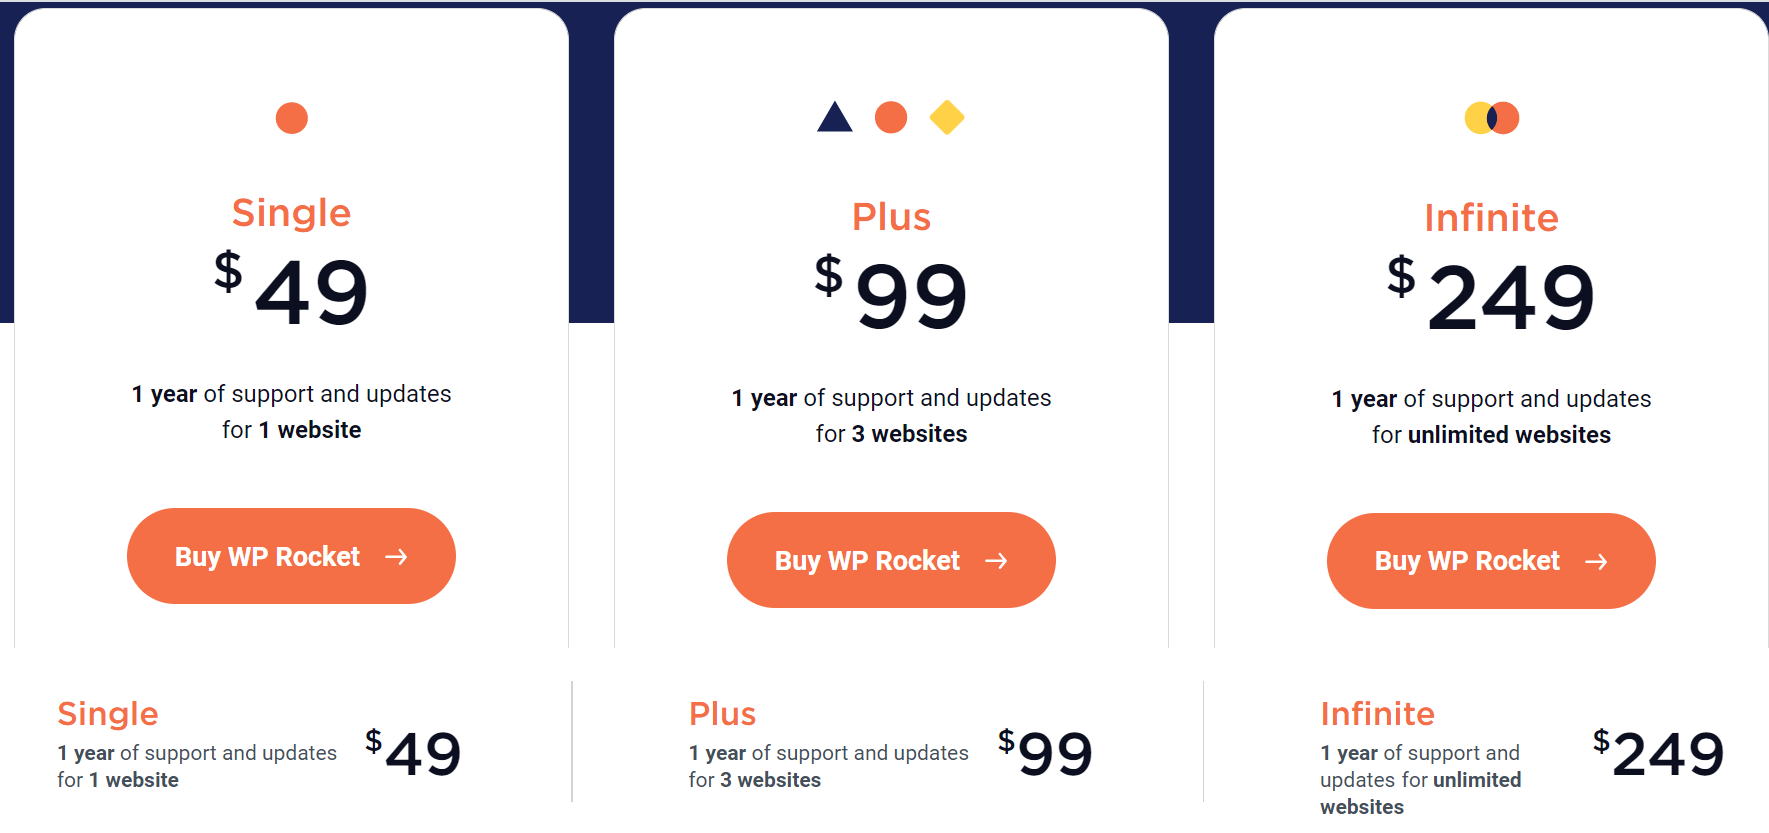Buy WP Rocket Single plan
The width and height of the screenshot is (1769, 833).
(x=268, y=556)
